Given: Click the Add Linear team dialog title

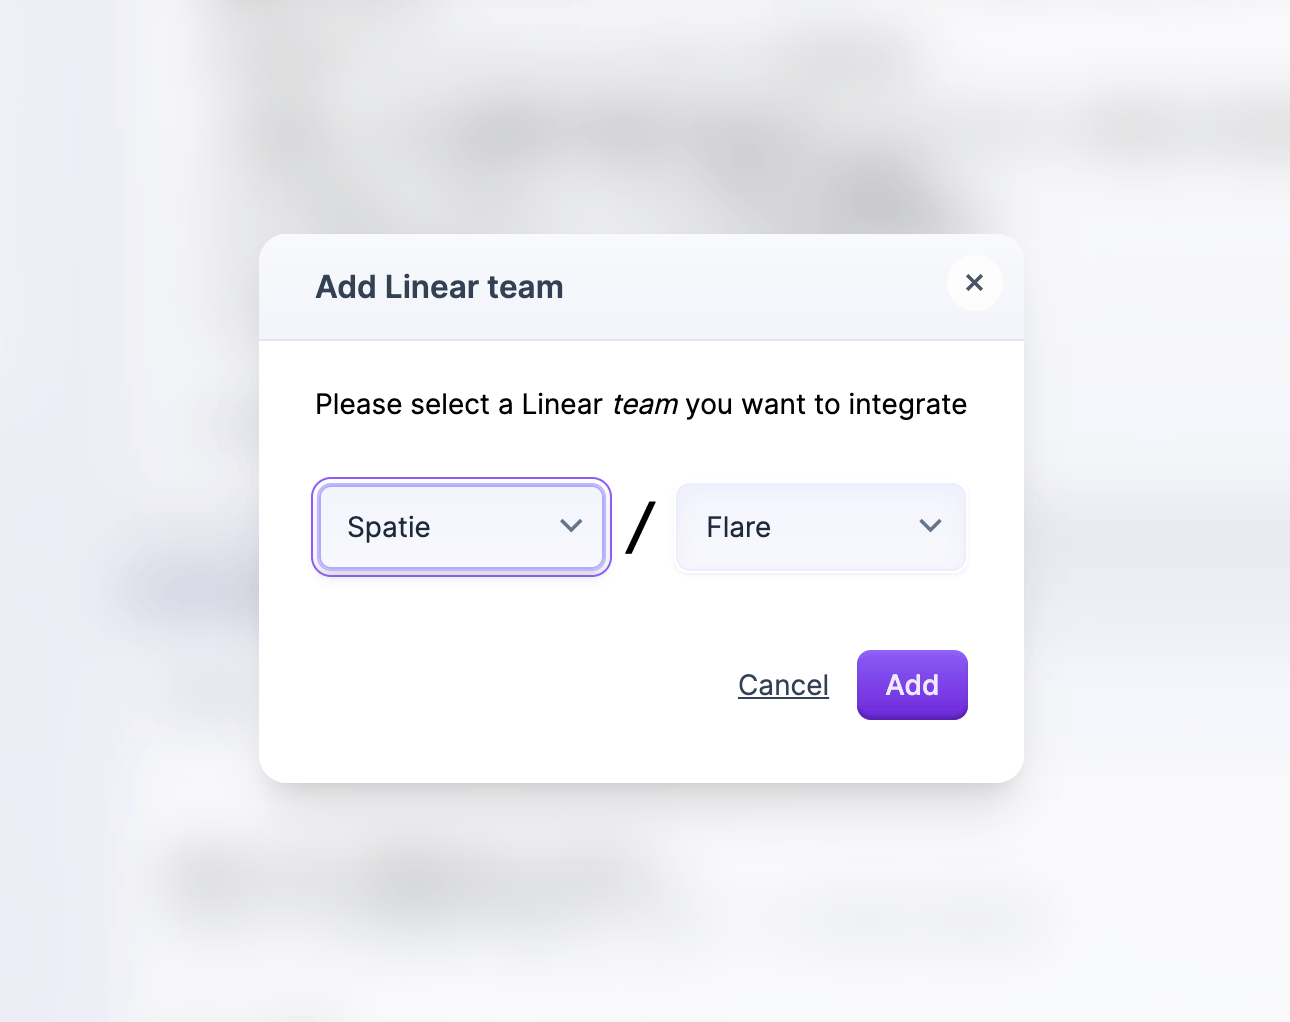Looking at the screenshot, I should click(x=439, y=287).
